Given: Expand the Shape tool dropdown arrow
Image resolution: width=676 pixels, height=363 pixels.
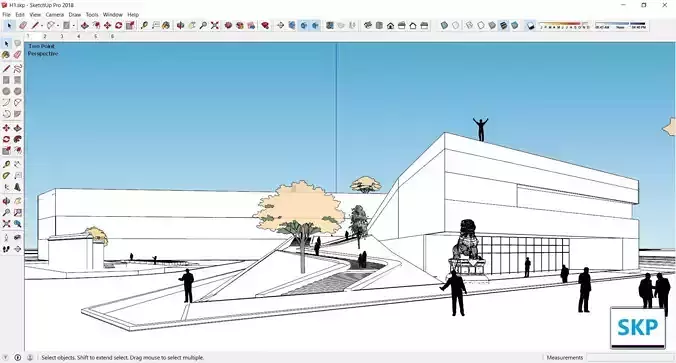Looking at the screenshot, I should [74, 25].
